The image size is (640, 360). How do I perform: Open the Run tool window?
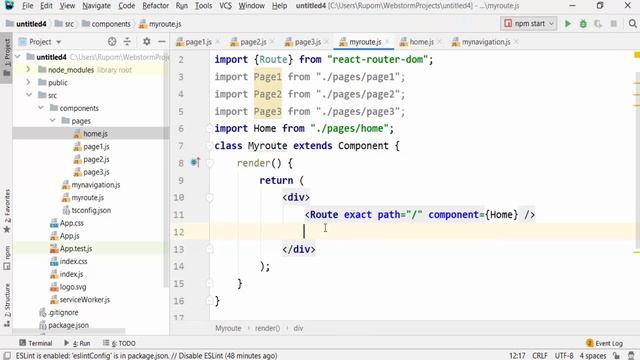click(x=77, y=343)
